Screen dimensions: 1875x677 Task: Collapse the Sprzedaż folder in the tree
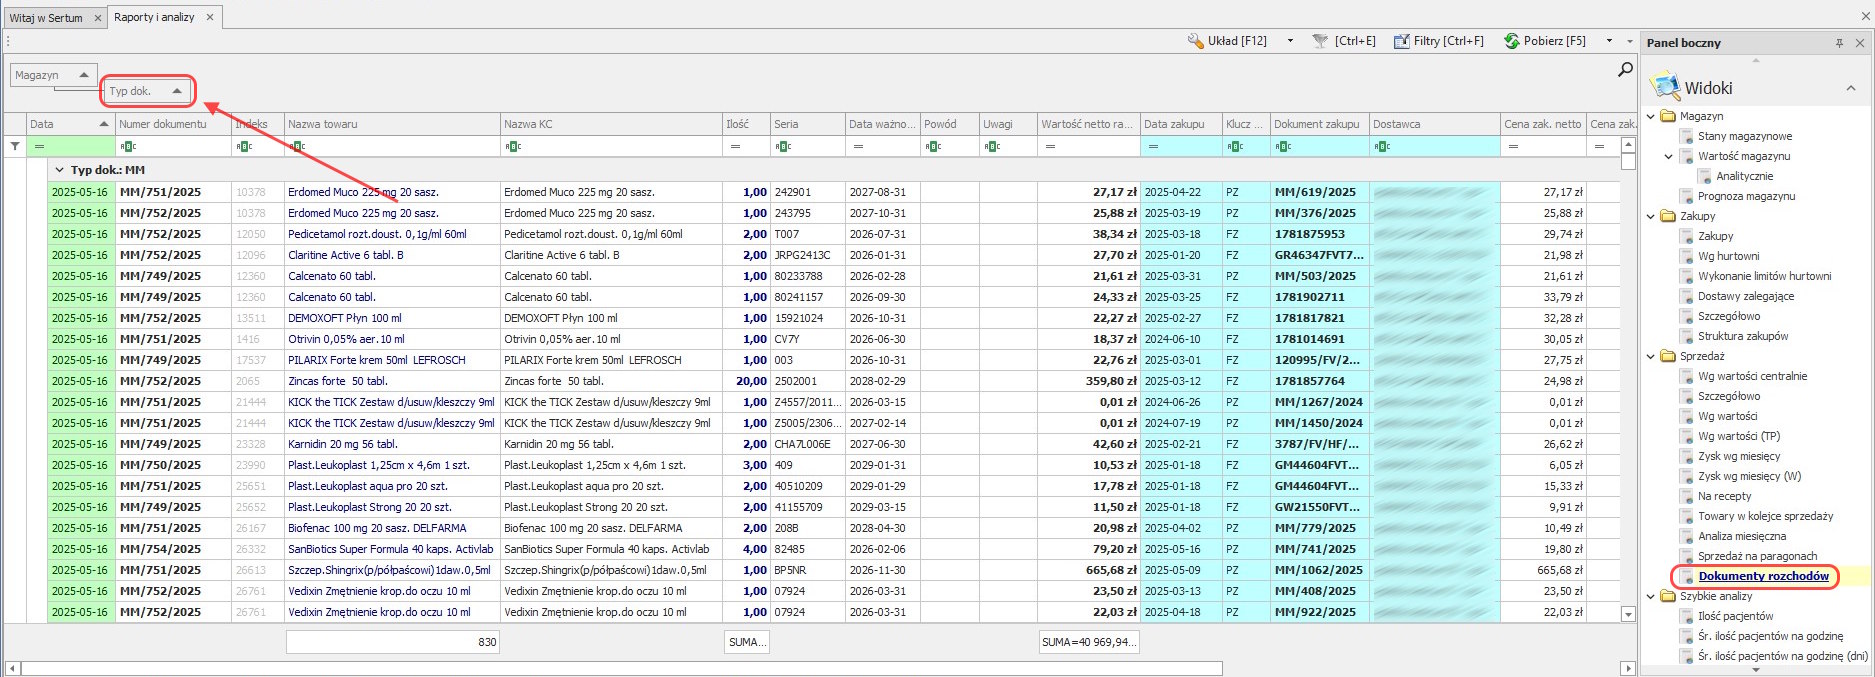[1651, 356]
